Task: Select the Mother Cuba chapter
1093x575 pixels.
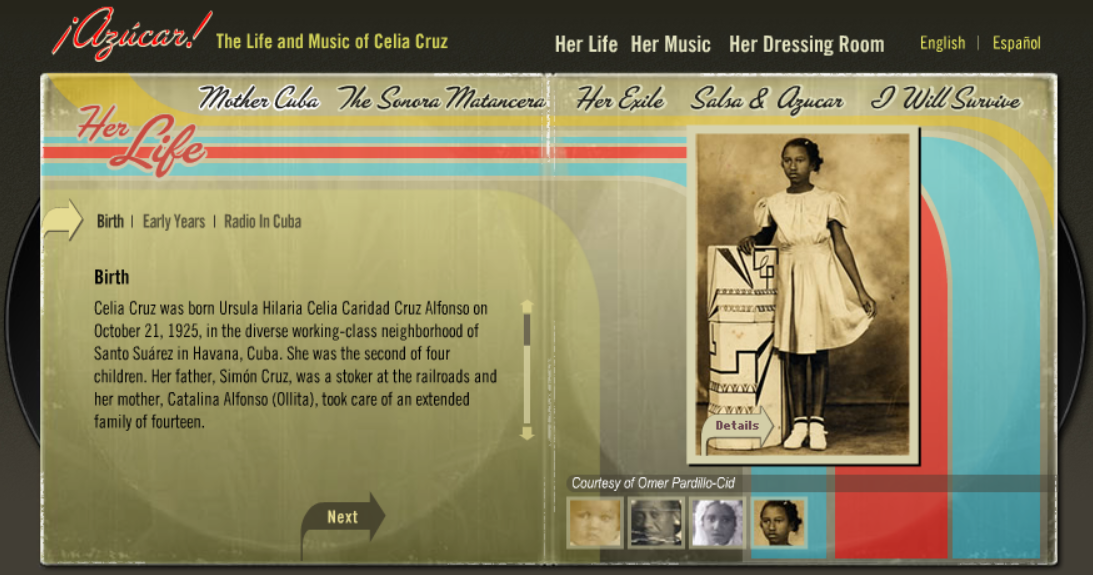Action: pos(259,98)
